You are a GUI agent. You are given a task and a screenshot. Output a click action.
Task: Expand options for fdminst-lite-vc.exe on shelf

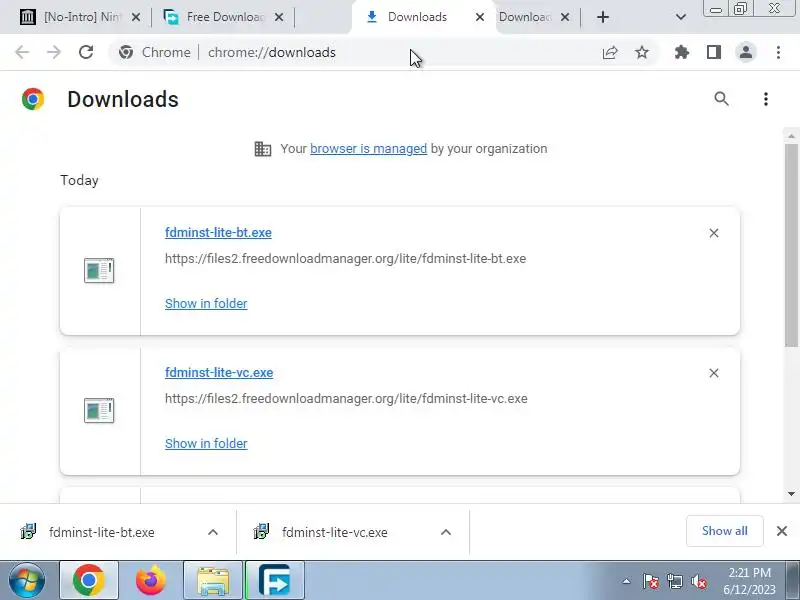[x=446, y=532]
